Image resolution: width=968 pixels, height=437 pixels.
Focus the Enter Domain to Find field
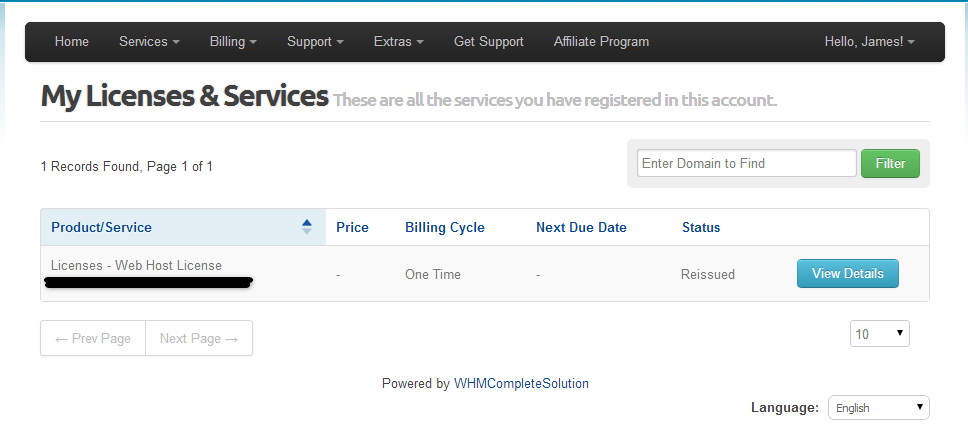(x=746, y=164)
